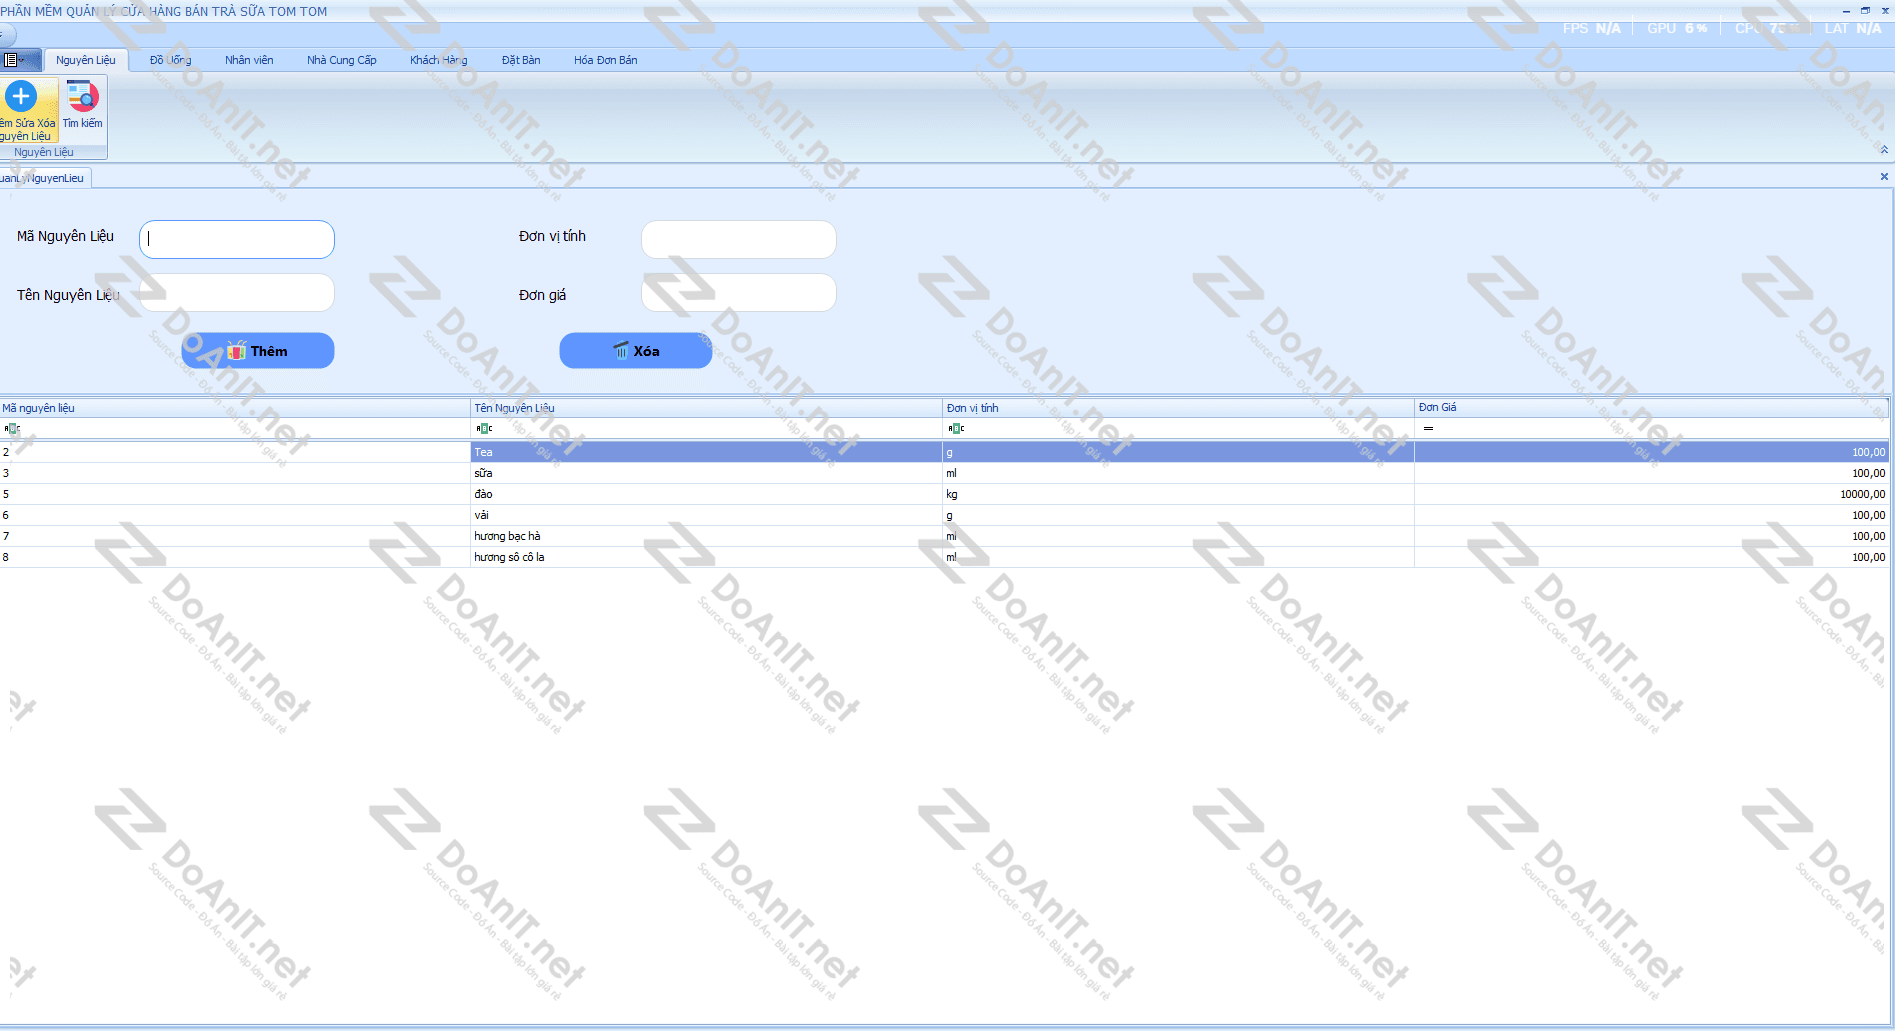The width and height of the screenshot is (1895, 1031).
Task: Open filter operator for Mã nguyên liệu column
Action: [12, 428]
